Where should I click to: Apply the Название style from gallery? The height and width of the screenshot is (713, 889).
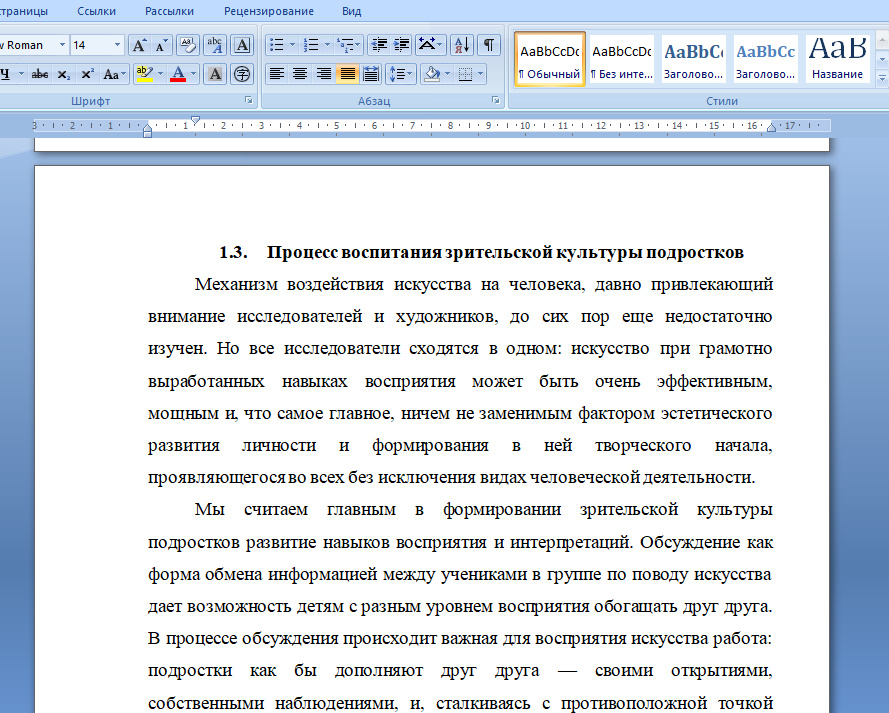coord(837,60)
